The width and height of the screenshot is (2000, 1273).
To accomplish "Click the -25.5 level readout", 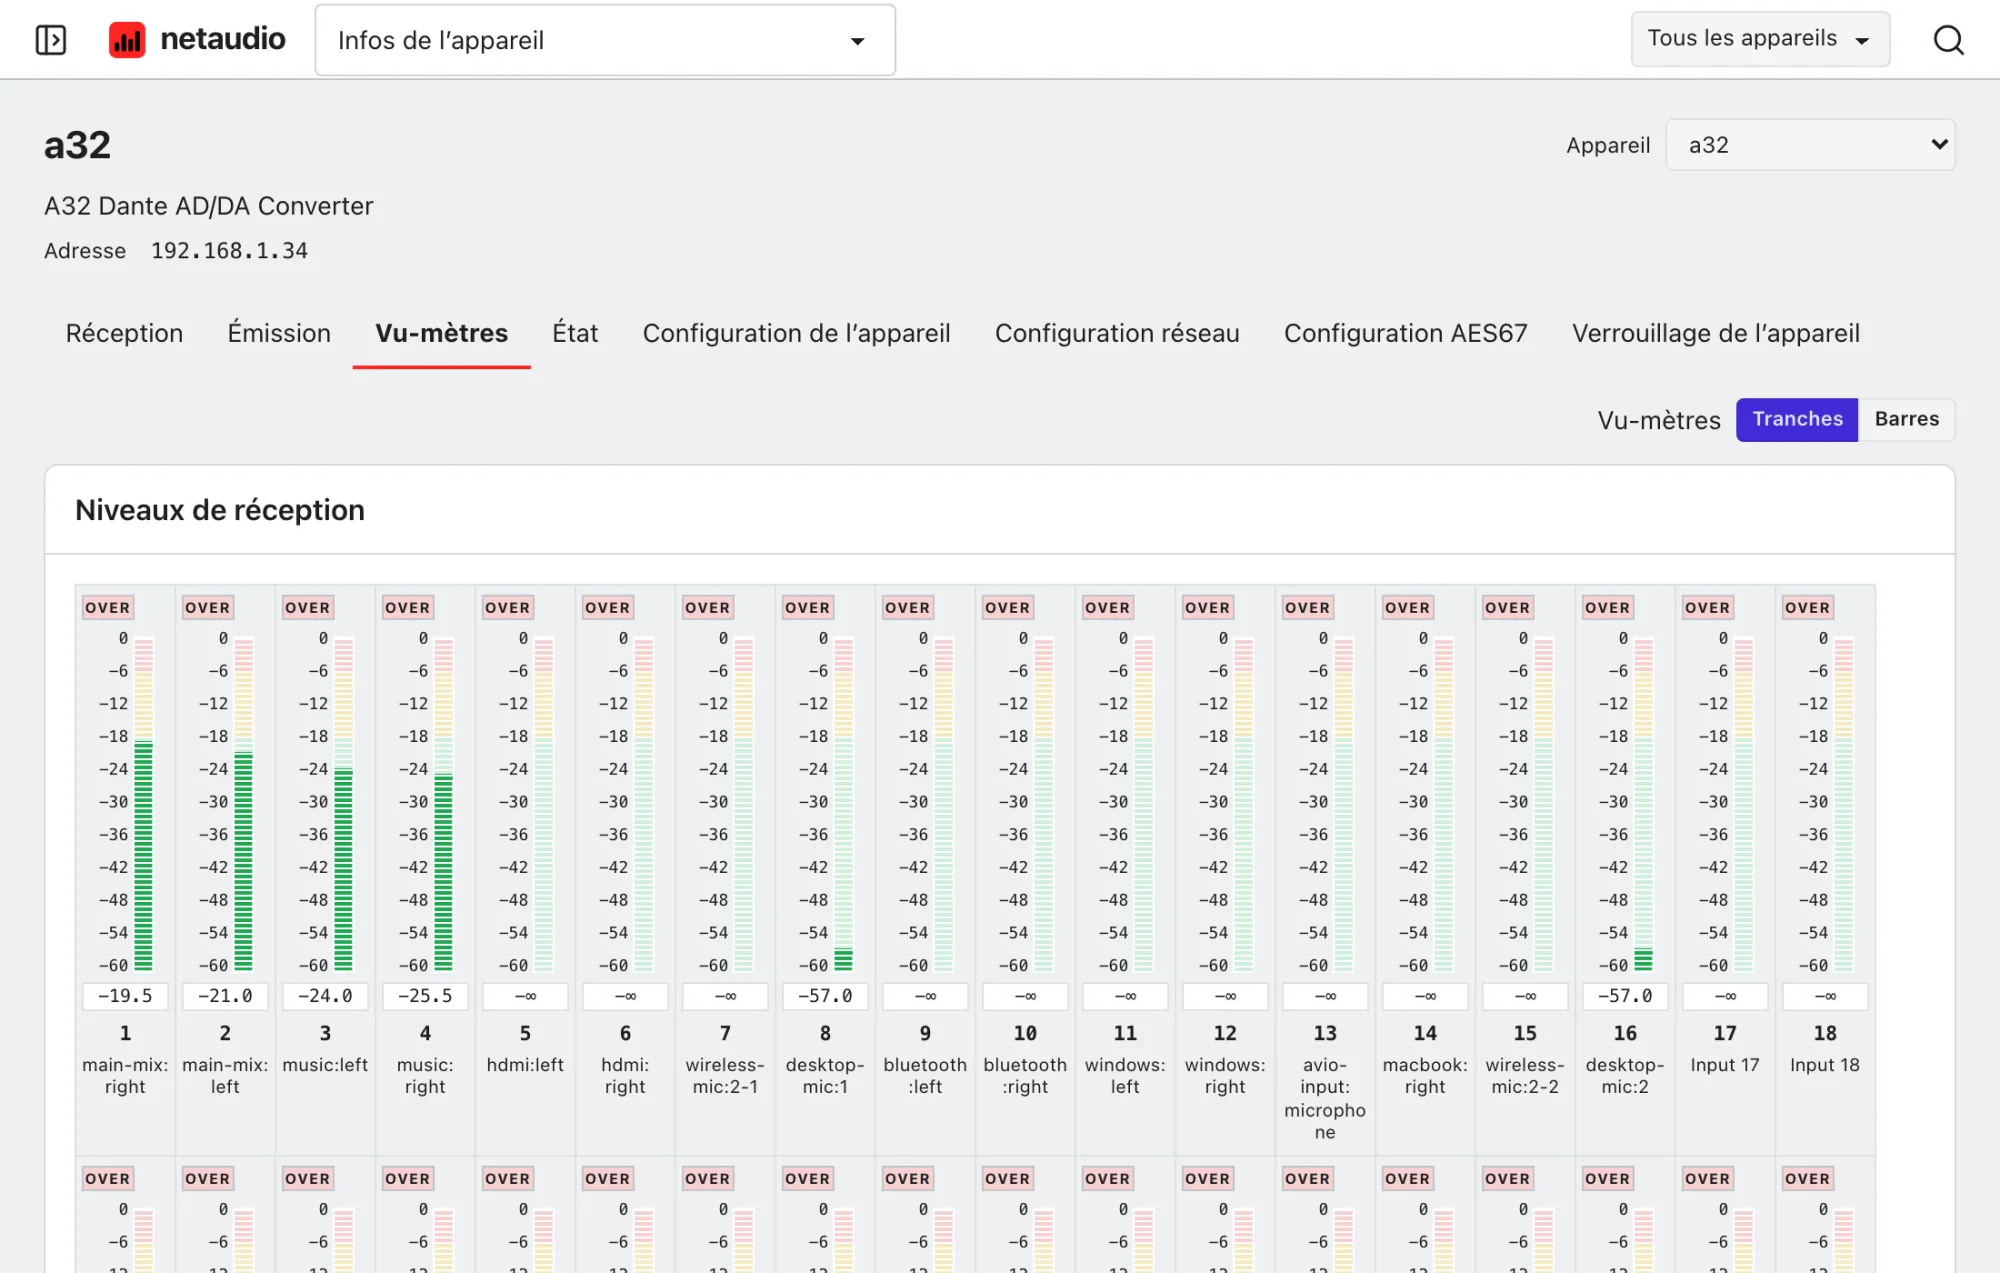I will coord(425,996).
